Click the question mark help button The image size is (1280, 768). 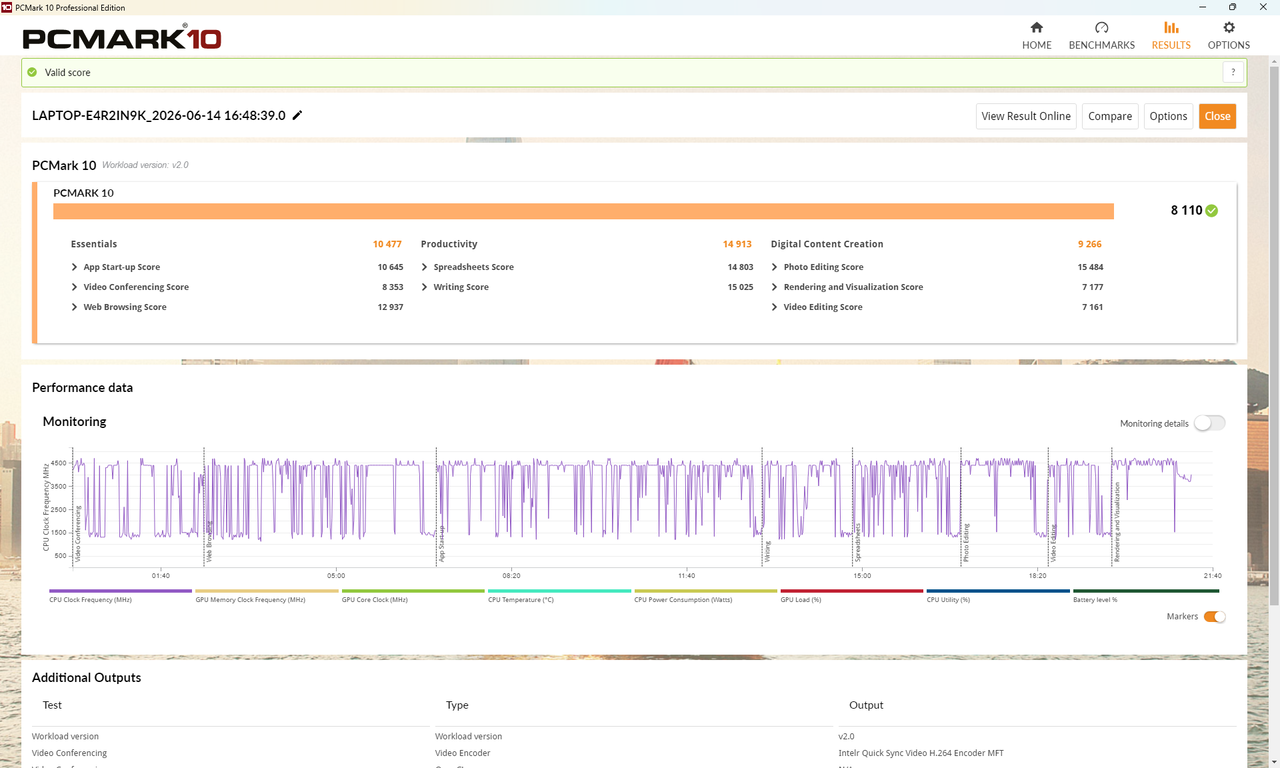pos(1233,72)
